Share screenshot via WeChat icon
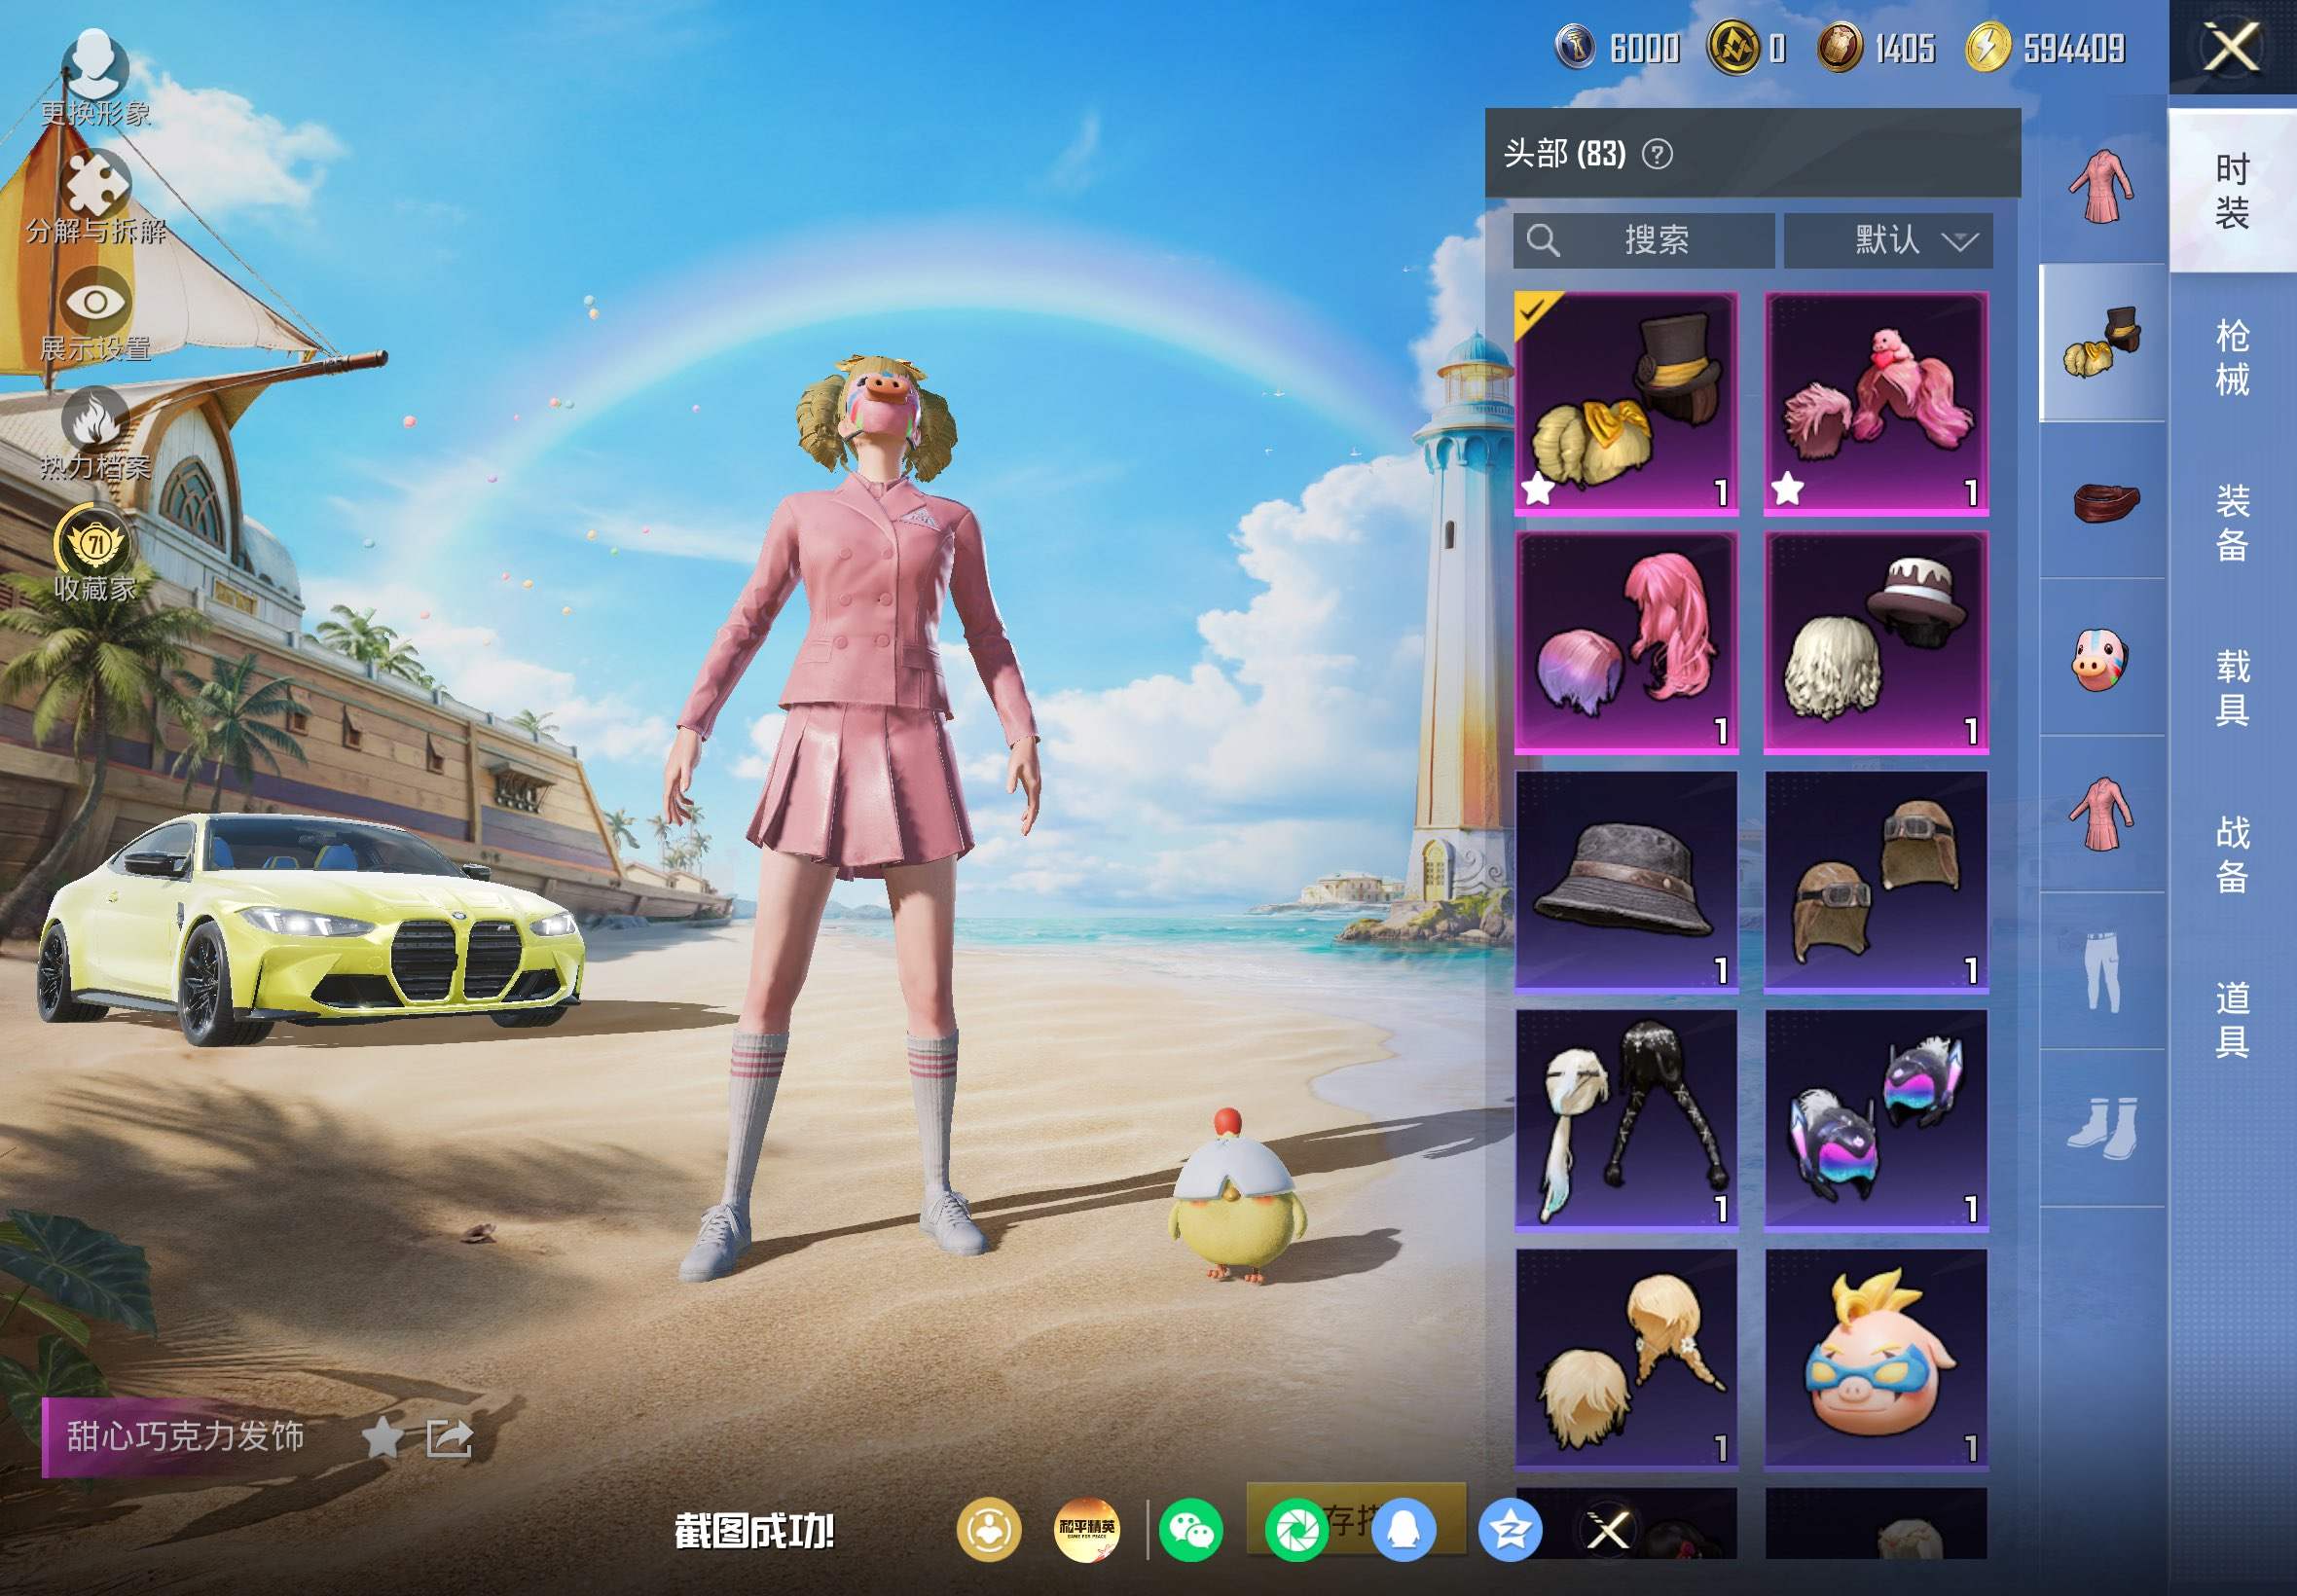Screen dimensions: 2297x1596 (x=1190, y=1530)
